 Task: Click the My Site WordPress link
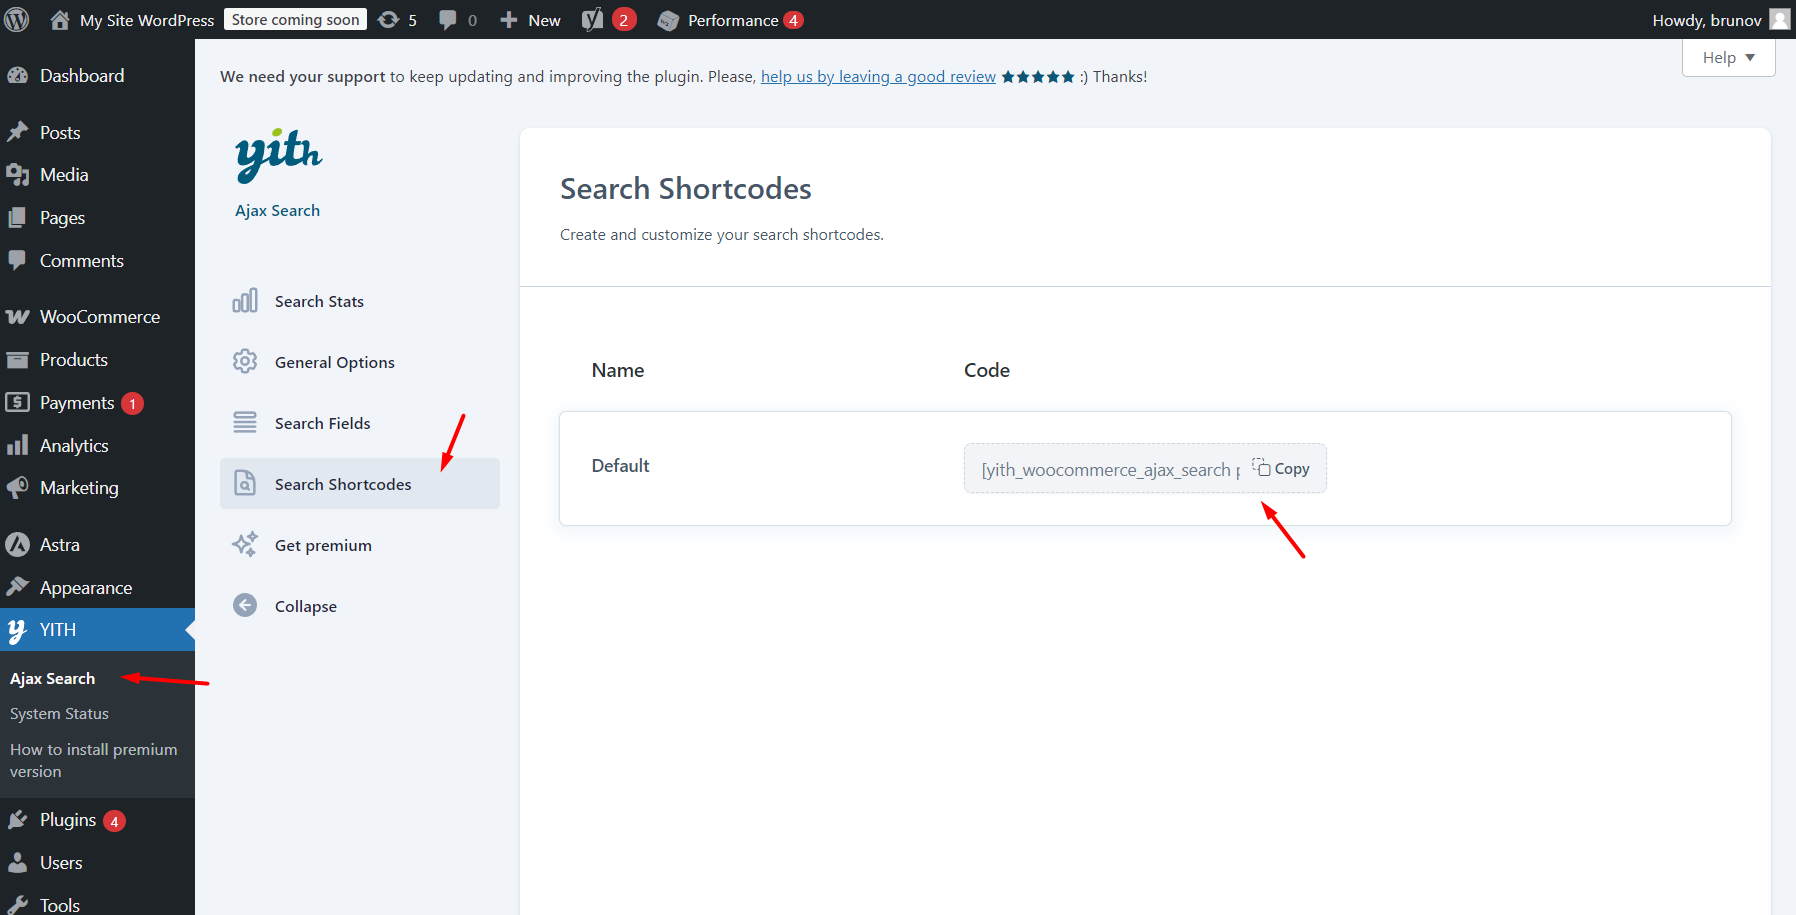point(147,20)
